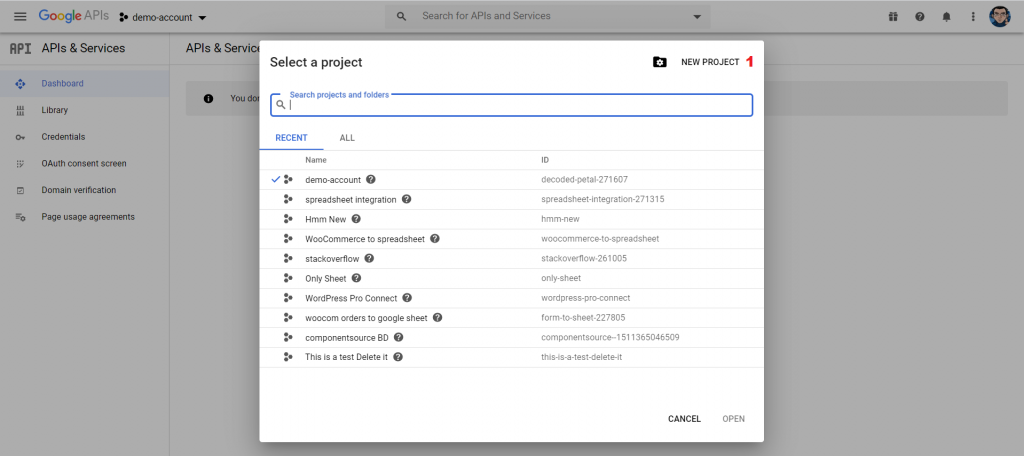Select the This is a test Delete it project

511,357
